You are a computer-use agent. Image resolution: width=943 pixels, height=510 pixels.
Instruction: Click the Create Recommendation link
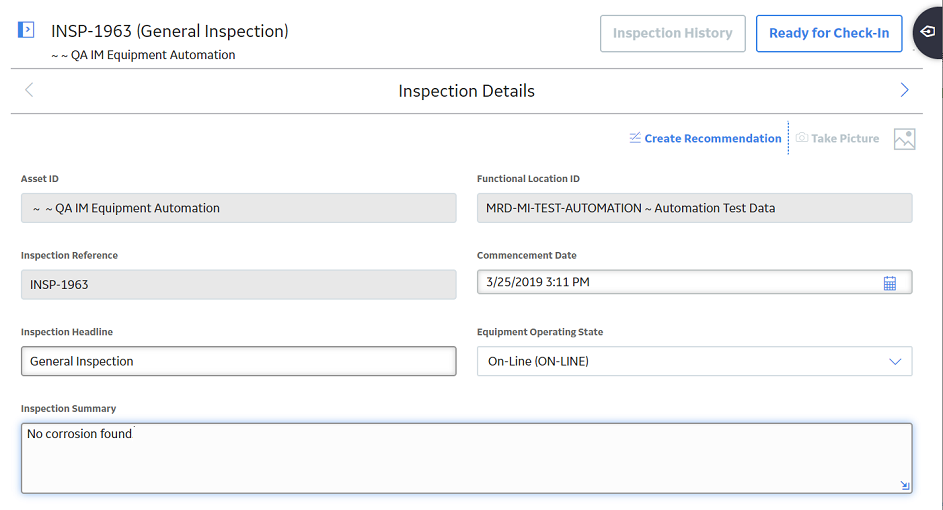(713, 138)
